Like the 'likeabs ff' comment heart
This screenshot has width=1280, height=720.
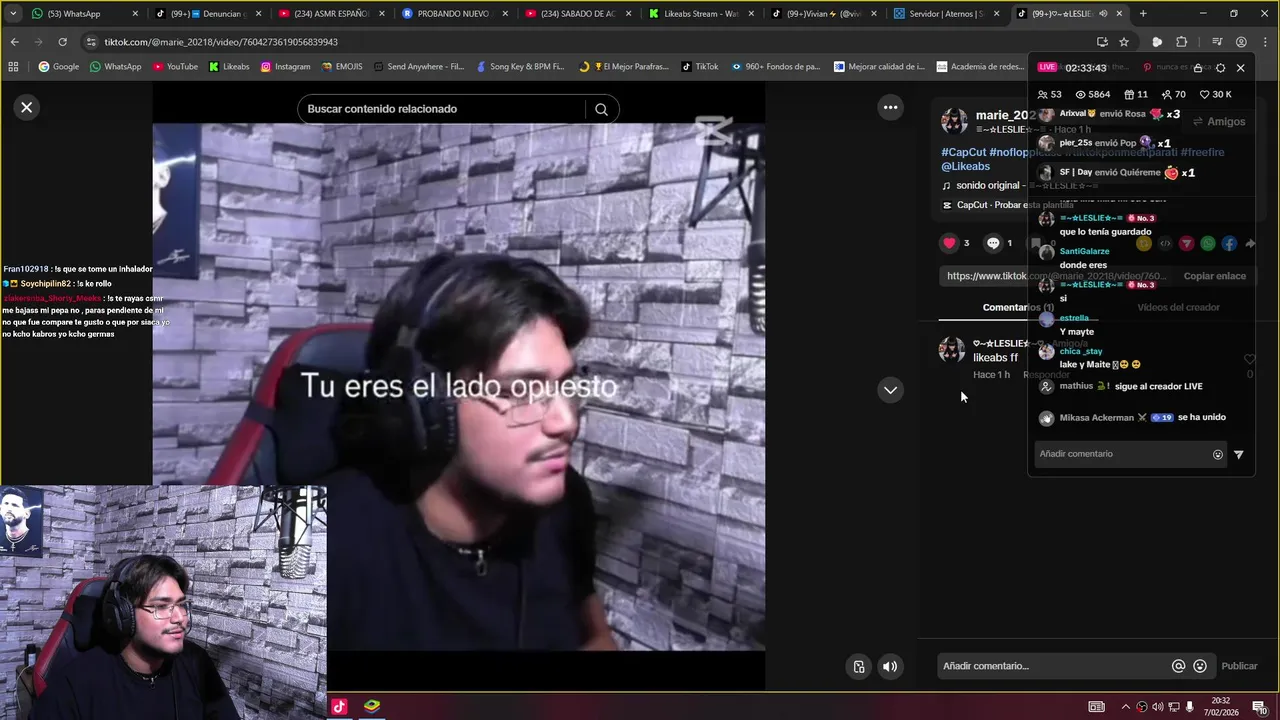(1249, 359)
